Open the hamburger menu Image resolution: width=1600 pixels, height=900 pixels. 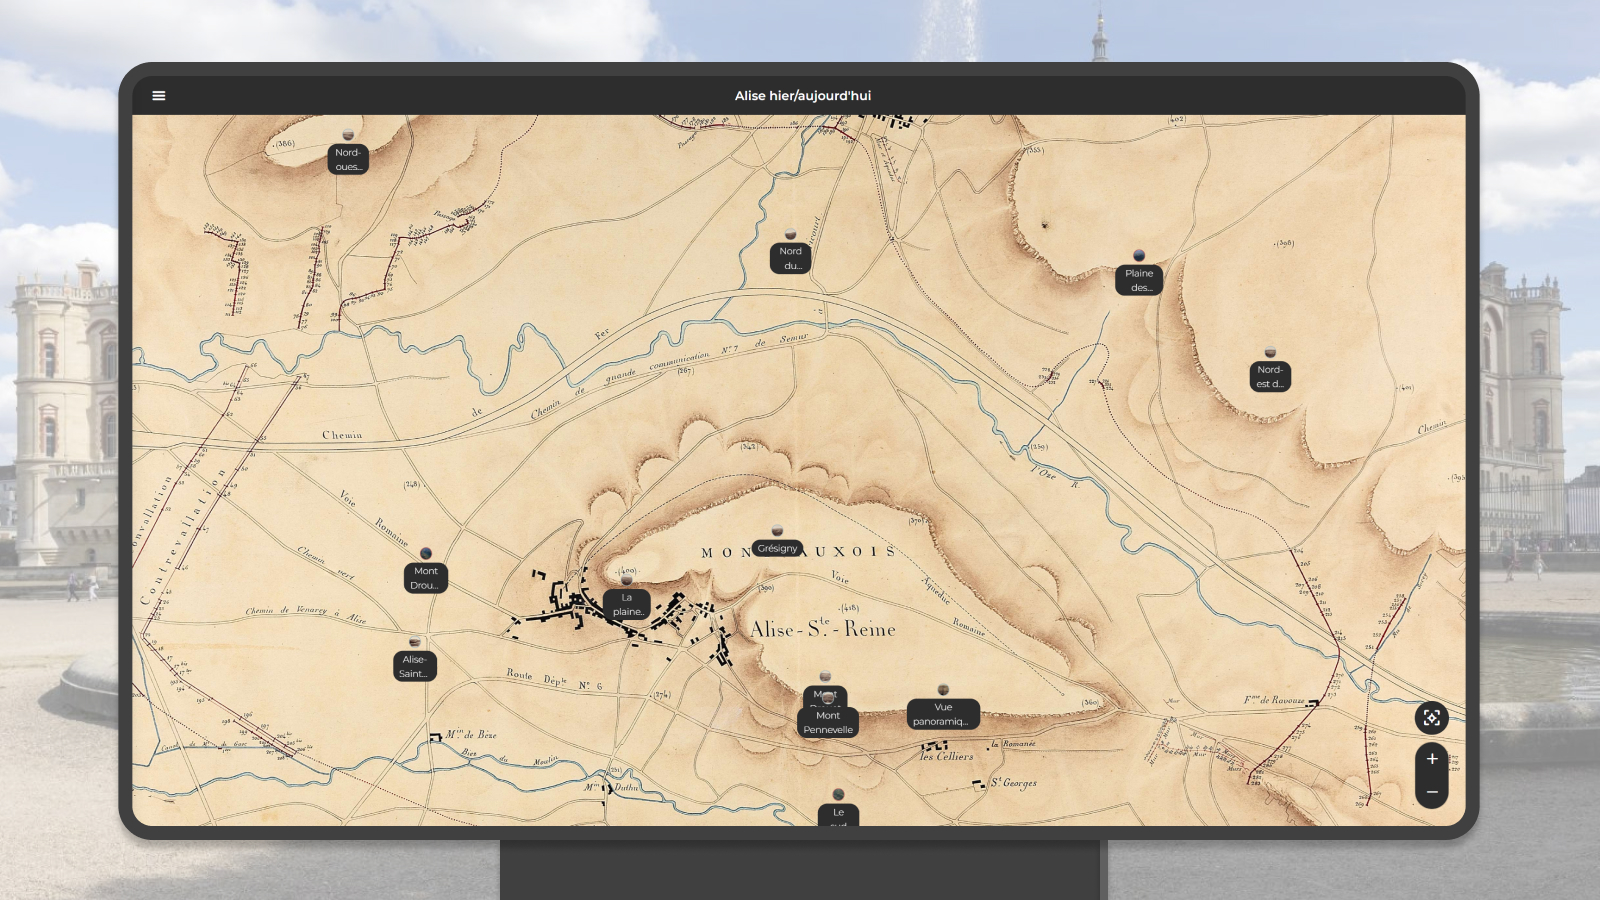click(x=159, y=96)
